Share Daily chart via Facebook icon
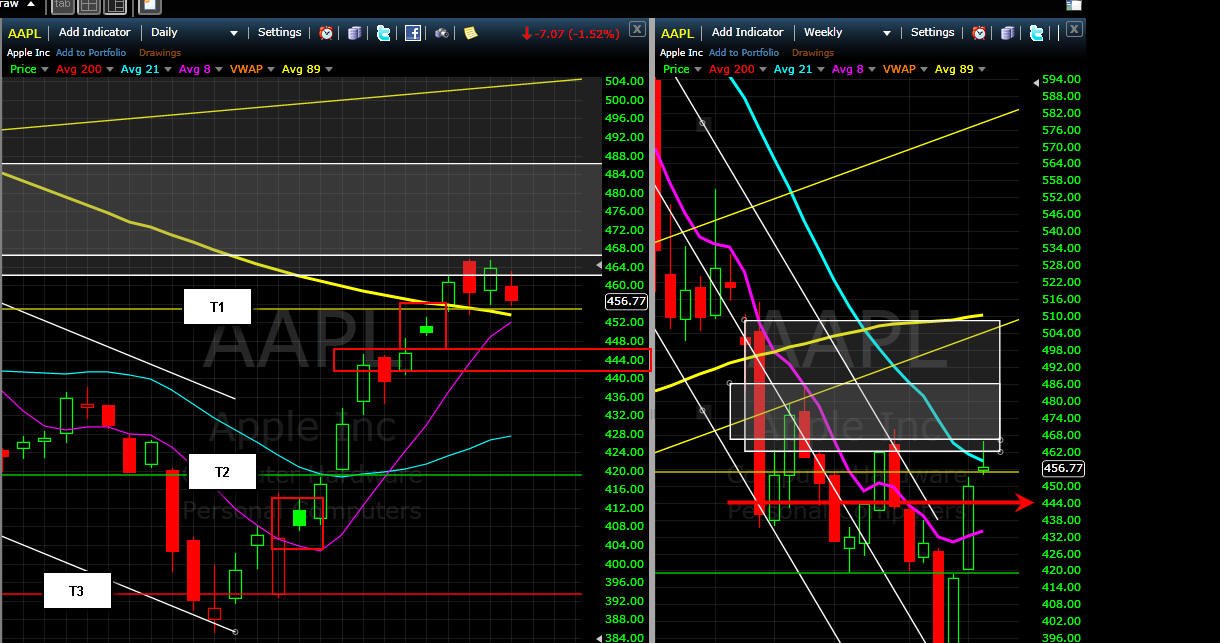This screenshot has height=643, width=1220. point(412,33)
